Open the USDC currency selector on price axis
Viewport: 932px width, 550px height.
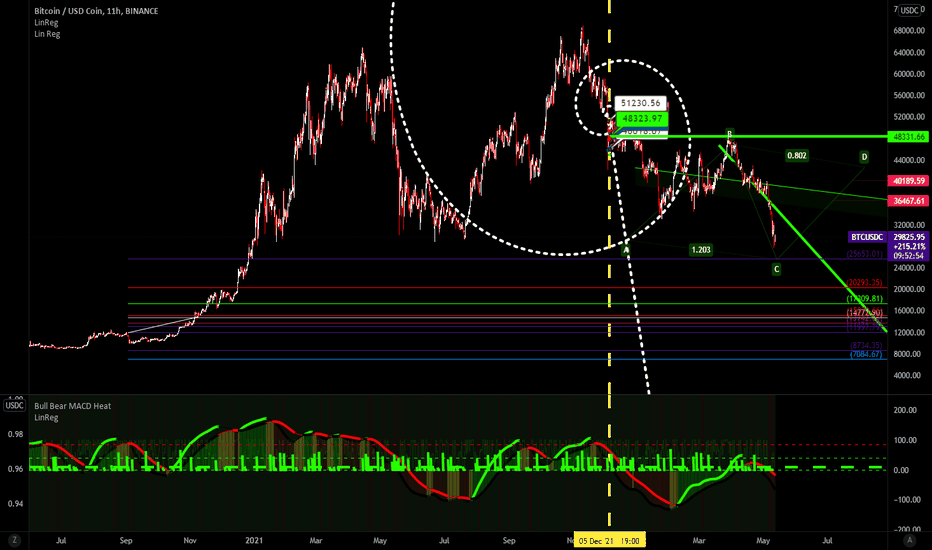pyautogui.click(x=909, y=10)
